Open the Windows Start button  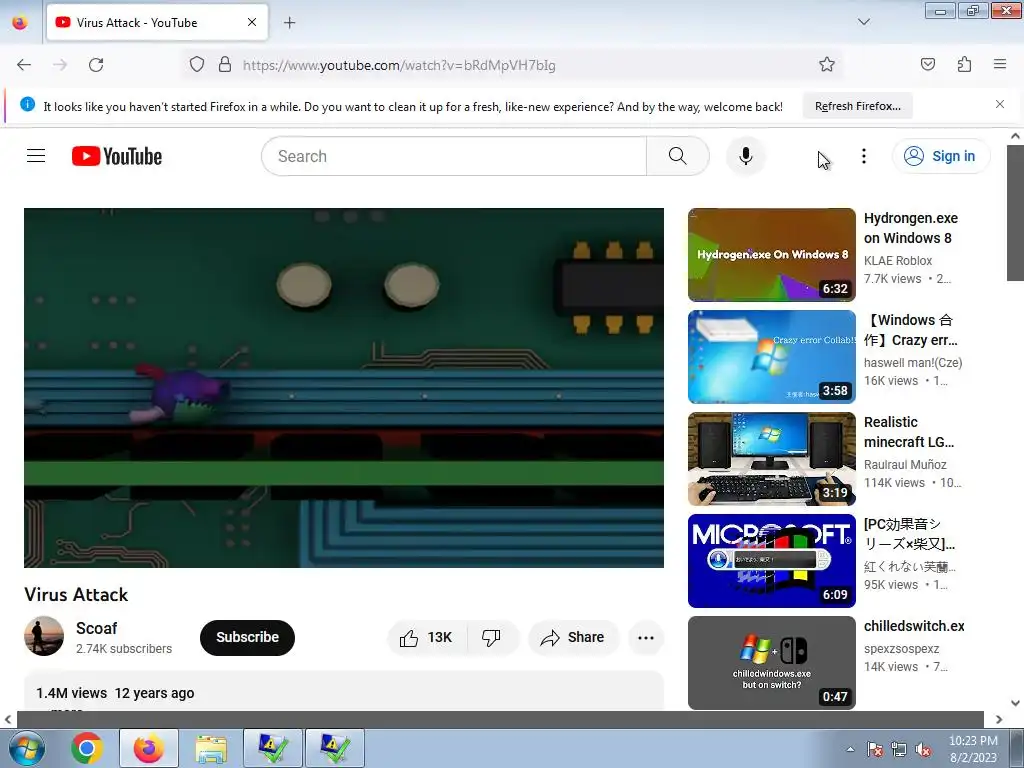27,748
